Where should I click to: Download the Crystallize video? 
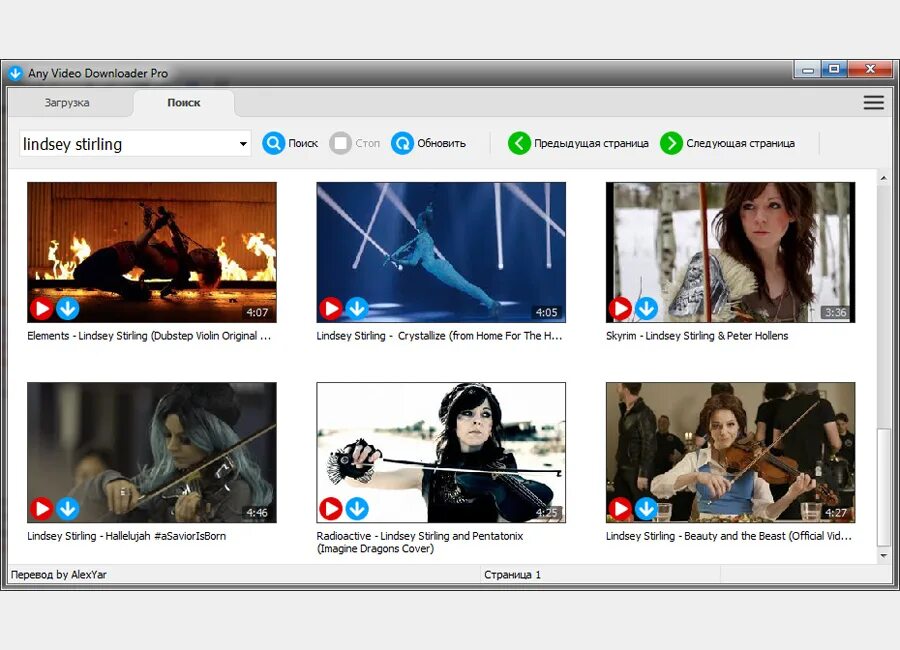(357, 309)
